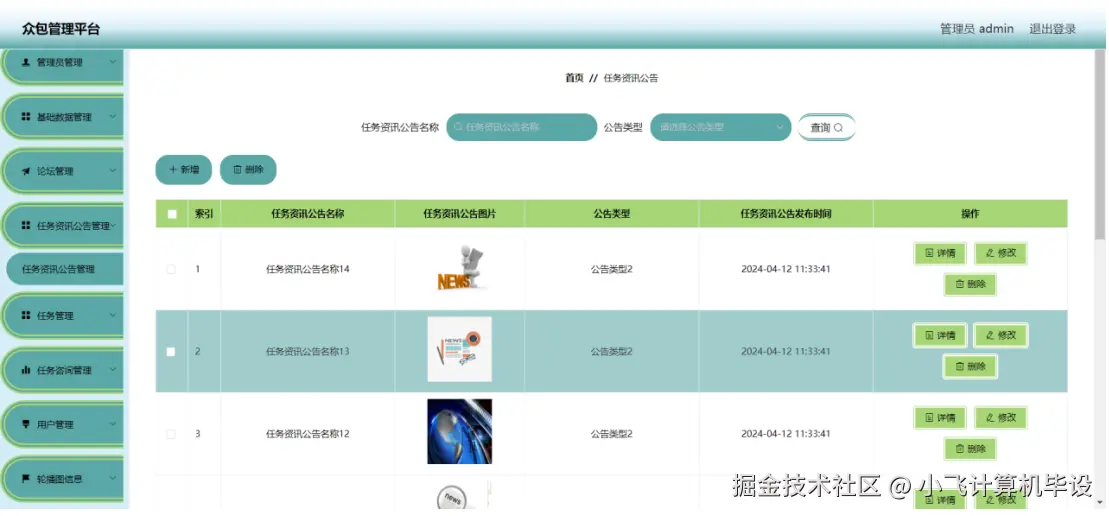Click 任务资讯公告名称 column header
The image size is (1109, 516).
click(x=308, y=213)
